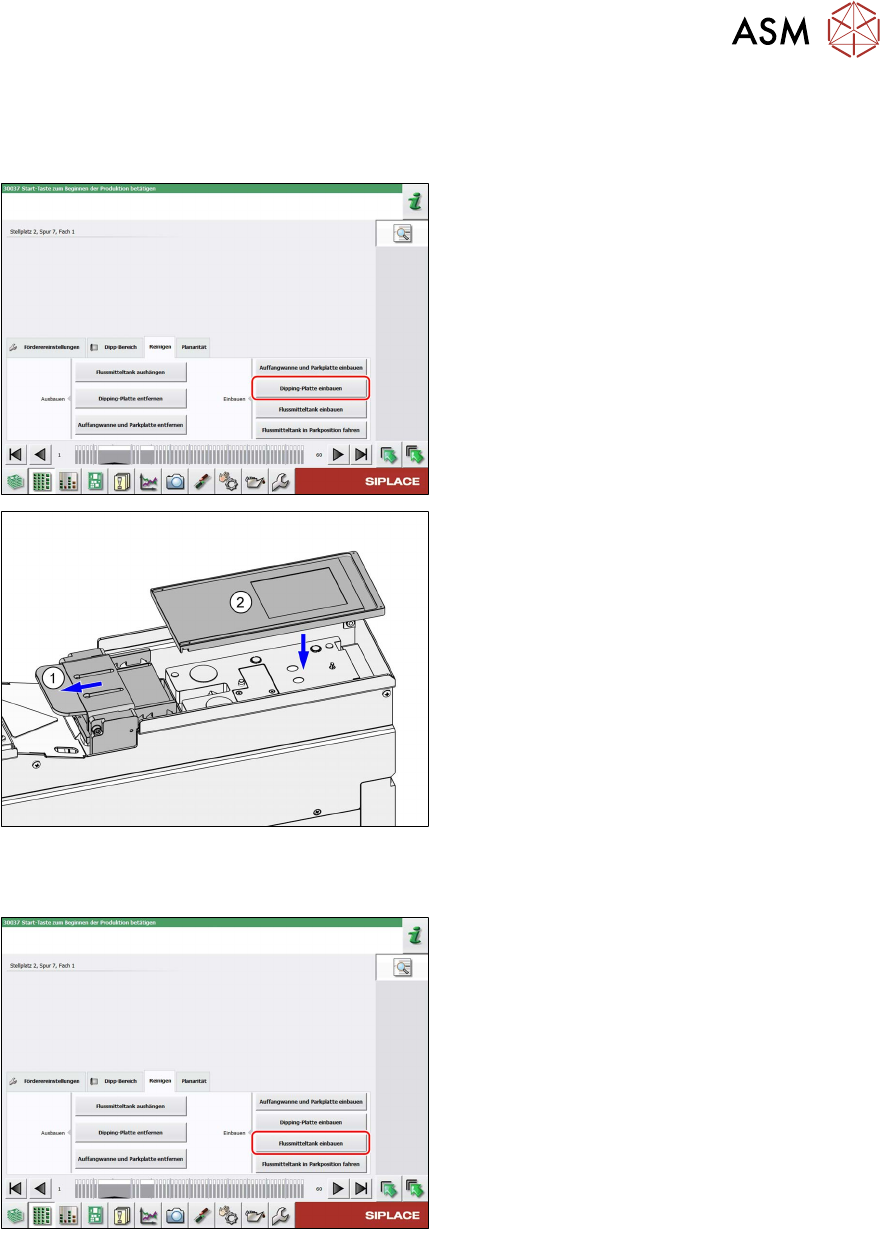Click magnifier search icon in lower screenshot
This screenshot has width=880, height=1234.
(403, 968)
